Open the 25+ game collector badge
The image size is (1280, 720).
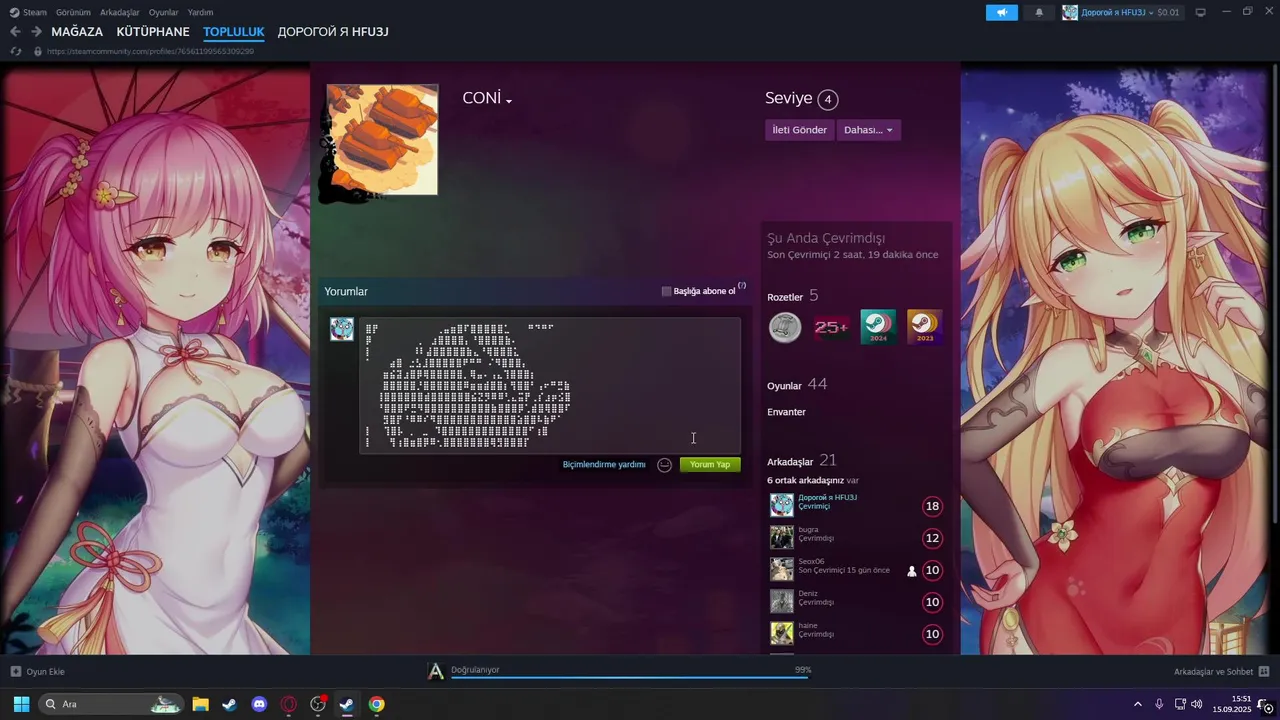(831, 327)
